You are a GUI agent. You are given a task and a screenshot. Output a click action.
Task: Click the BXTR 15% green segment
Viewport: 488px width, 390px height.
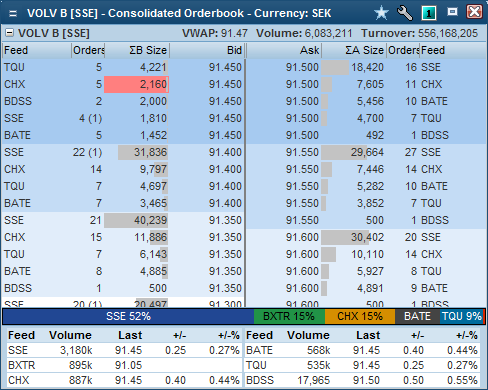pos(289,316)
